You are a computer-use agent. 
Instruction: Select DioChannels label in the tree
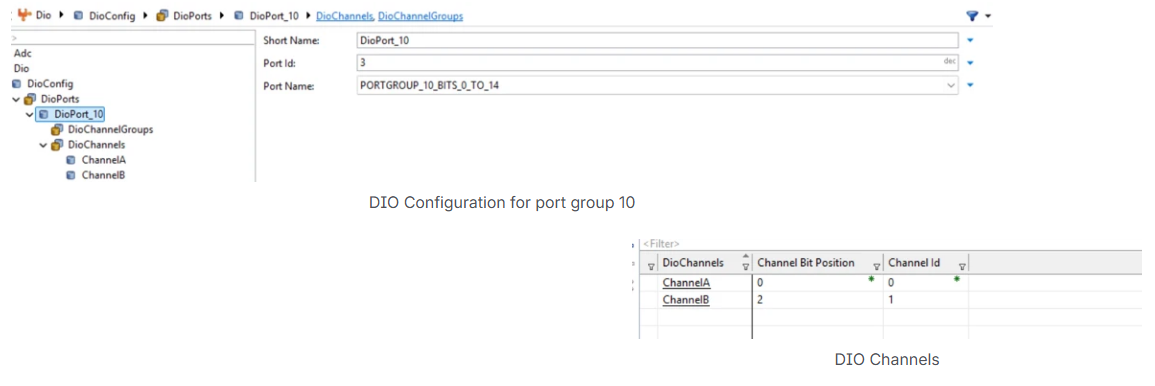pyautogui.click(x=96, y=145)
